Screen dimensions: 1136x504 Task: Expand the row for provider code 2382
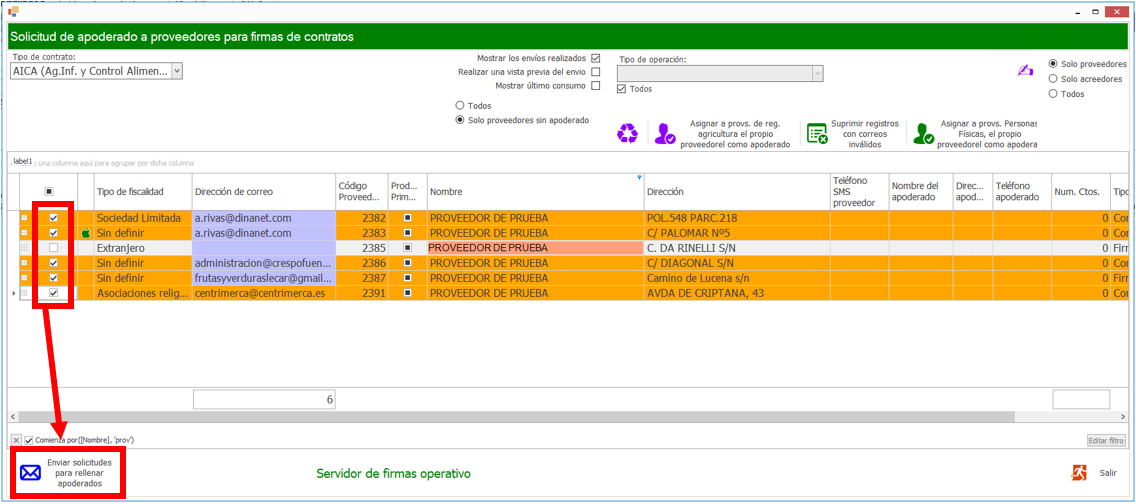coord(25,218)
